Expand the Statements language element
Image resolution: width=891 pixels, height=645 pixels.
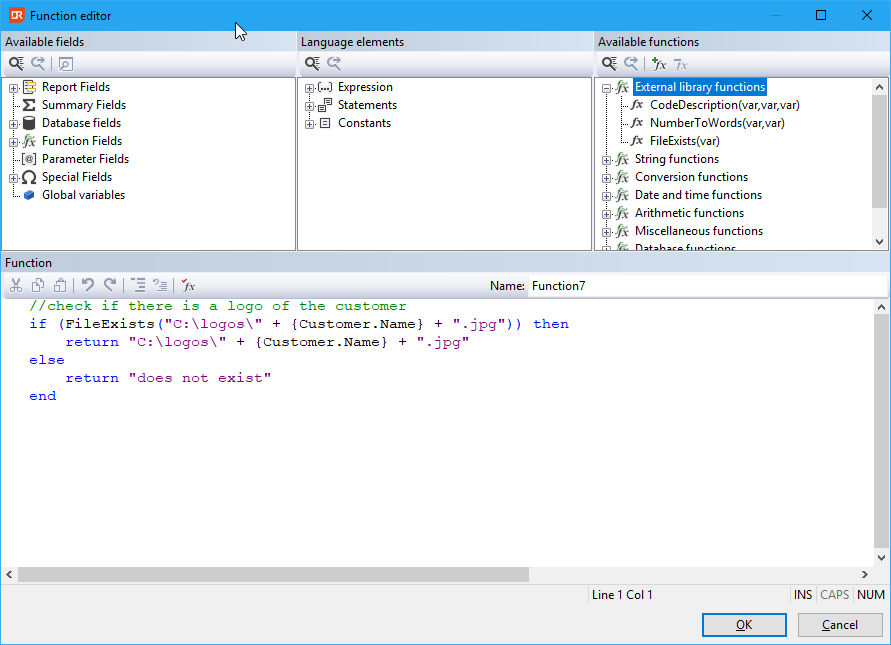(x=309, y=106)
